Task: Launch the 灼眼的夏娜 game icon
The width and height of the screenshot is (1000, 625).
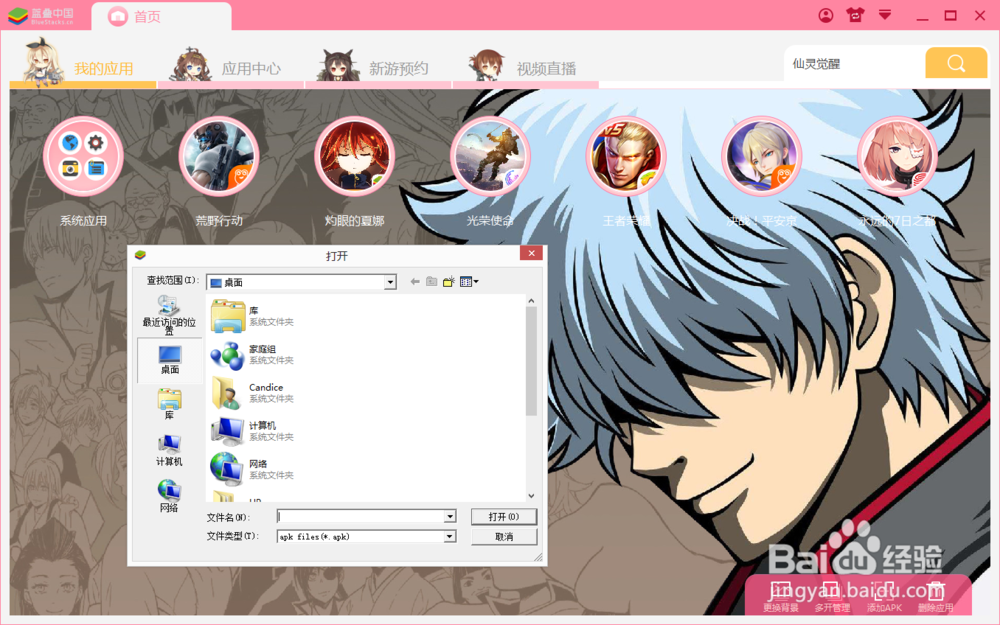Action: [x=355, y=156]
